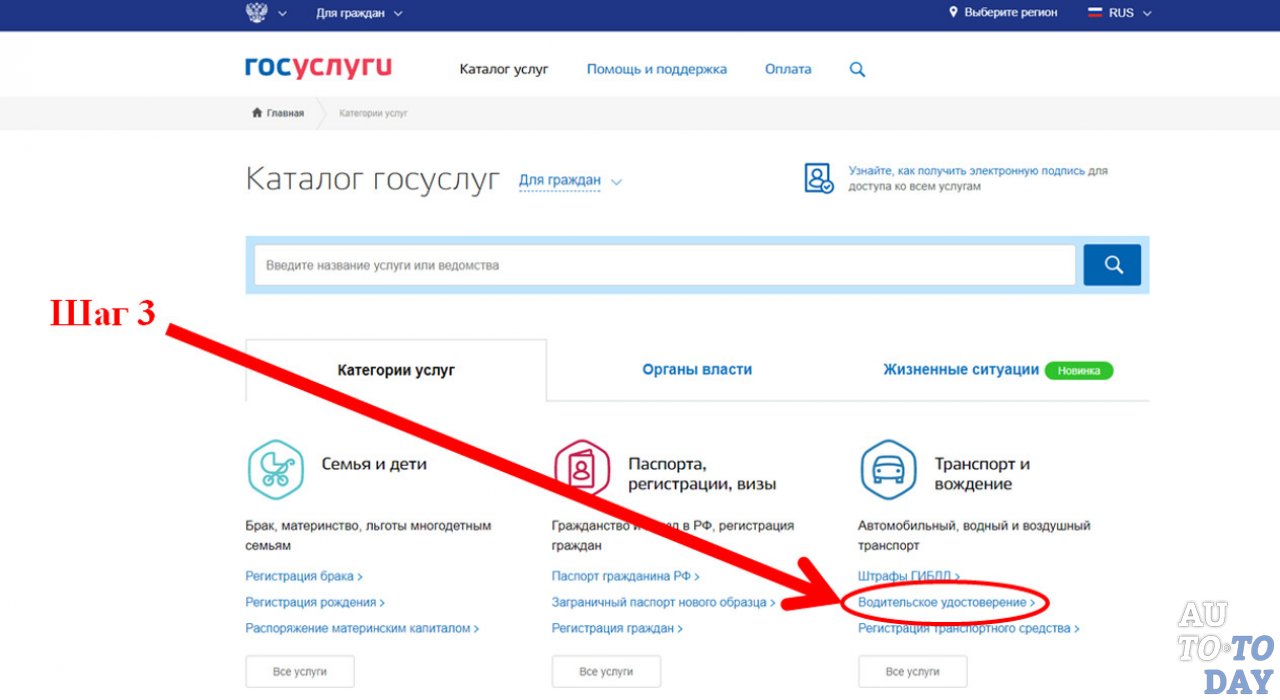Screen dimensions: 1280x700
Task: Click the Транспорт и вождение car icon
Action: tap(888, 469)
